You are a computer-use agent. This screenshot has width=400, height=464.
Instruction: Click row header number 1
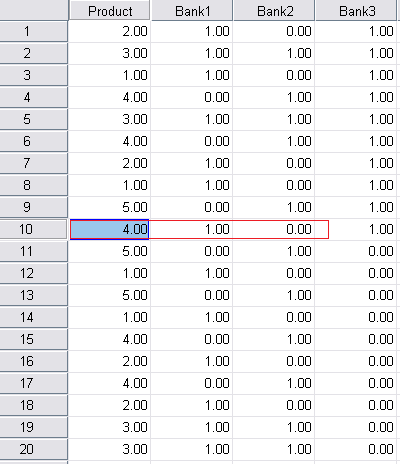[33, 31]
